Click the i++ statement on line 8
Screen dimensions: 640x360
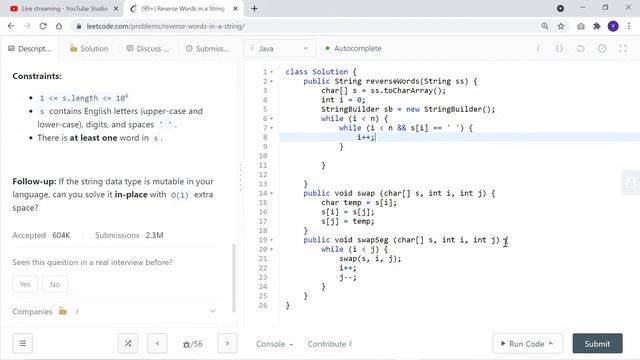point(366,138)
